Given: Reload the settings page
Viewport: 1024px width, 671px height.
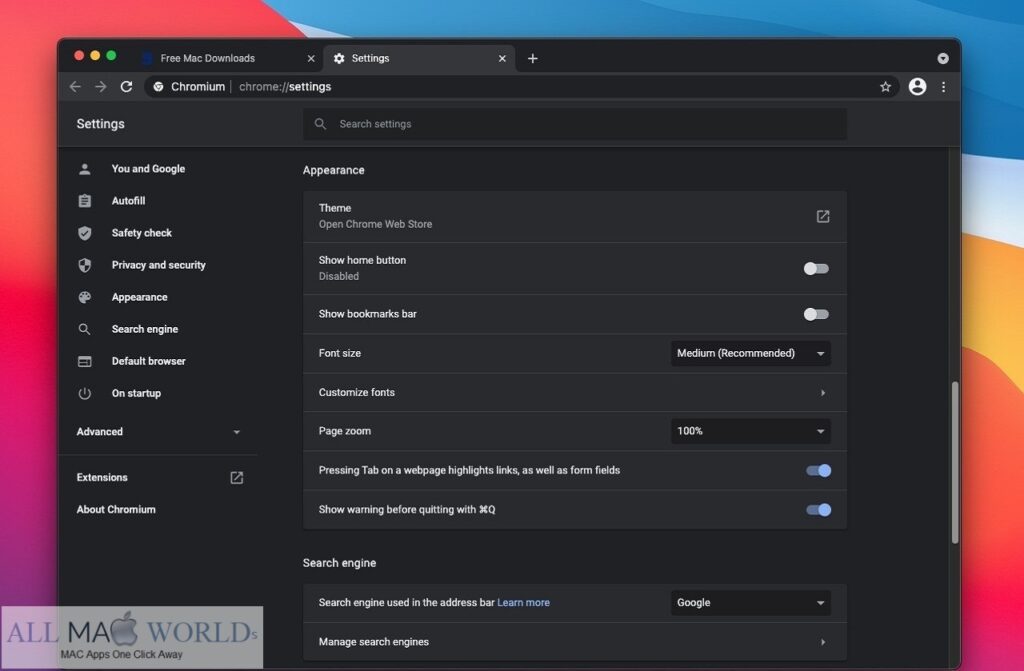Looking at the screenshot, I should click(x=127, y=86).
